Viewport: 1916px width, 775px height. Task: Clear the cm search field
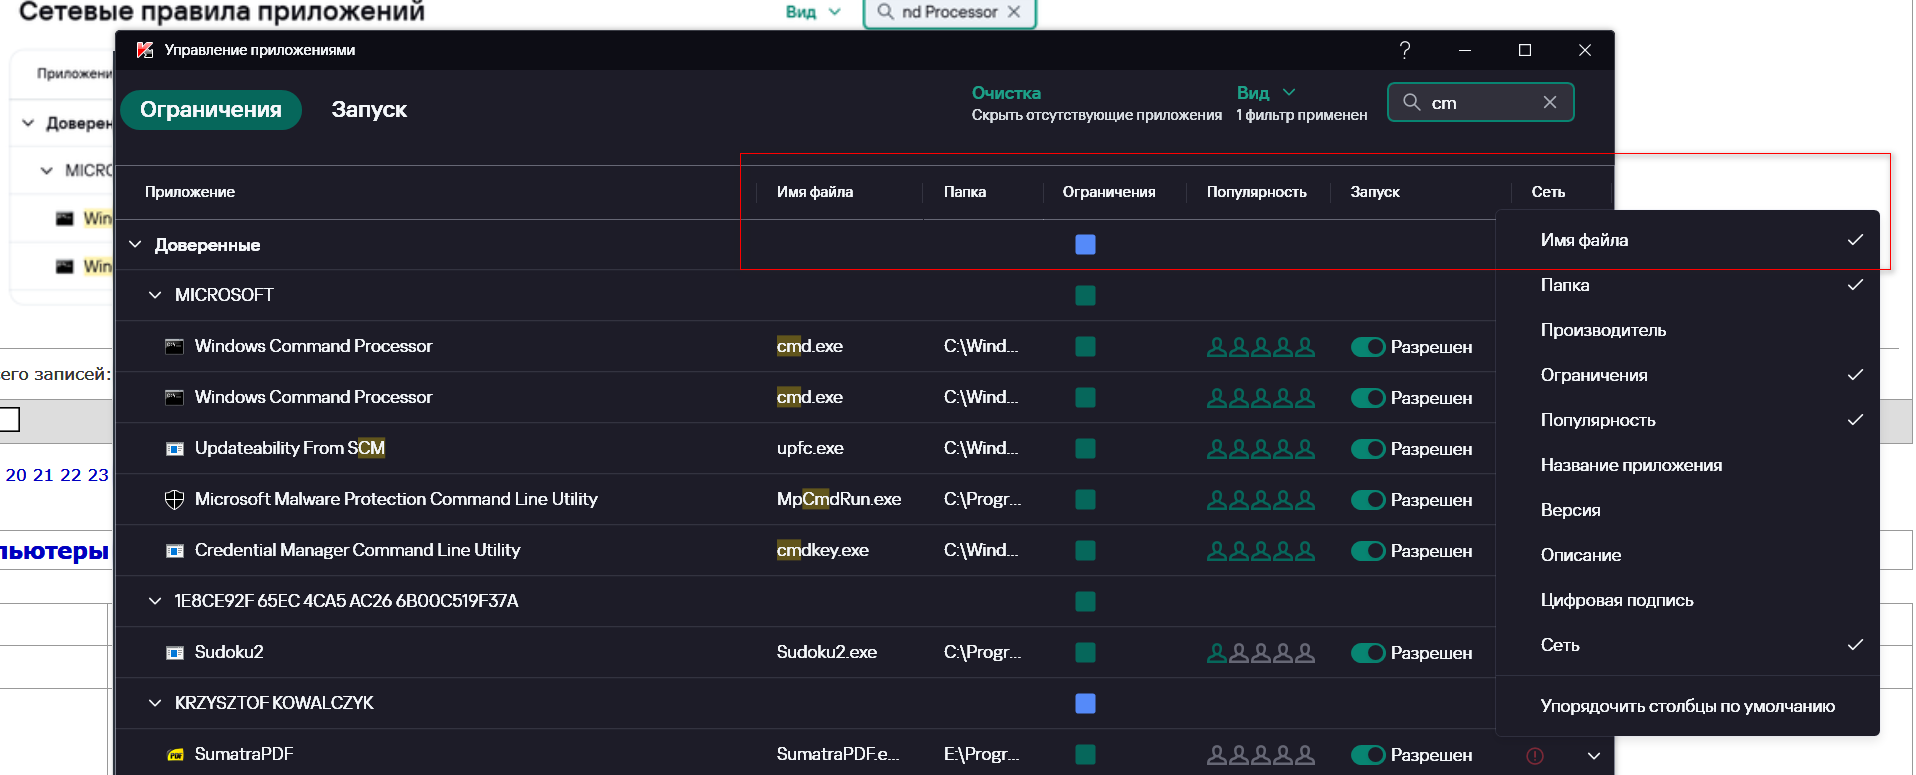[1550, 102]
